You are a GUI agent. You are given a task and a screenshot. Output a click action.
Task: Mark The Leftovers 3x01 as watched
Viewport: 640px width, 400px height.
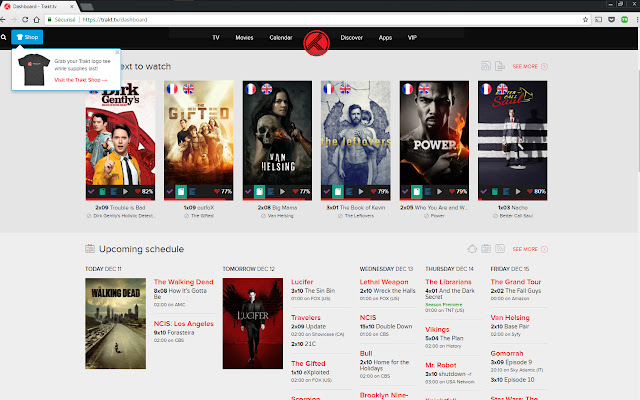[326, 191]
